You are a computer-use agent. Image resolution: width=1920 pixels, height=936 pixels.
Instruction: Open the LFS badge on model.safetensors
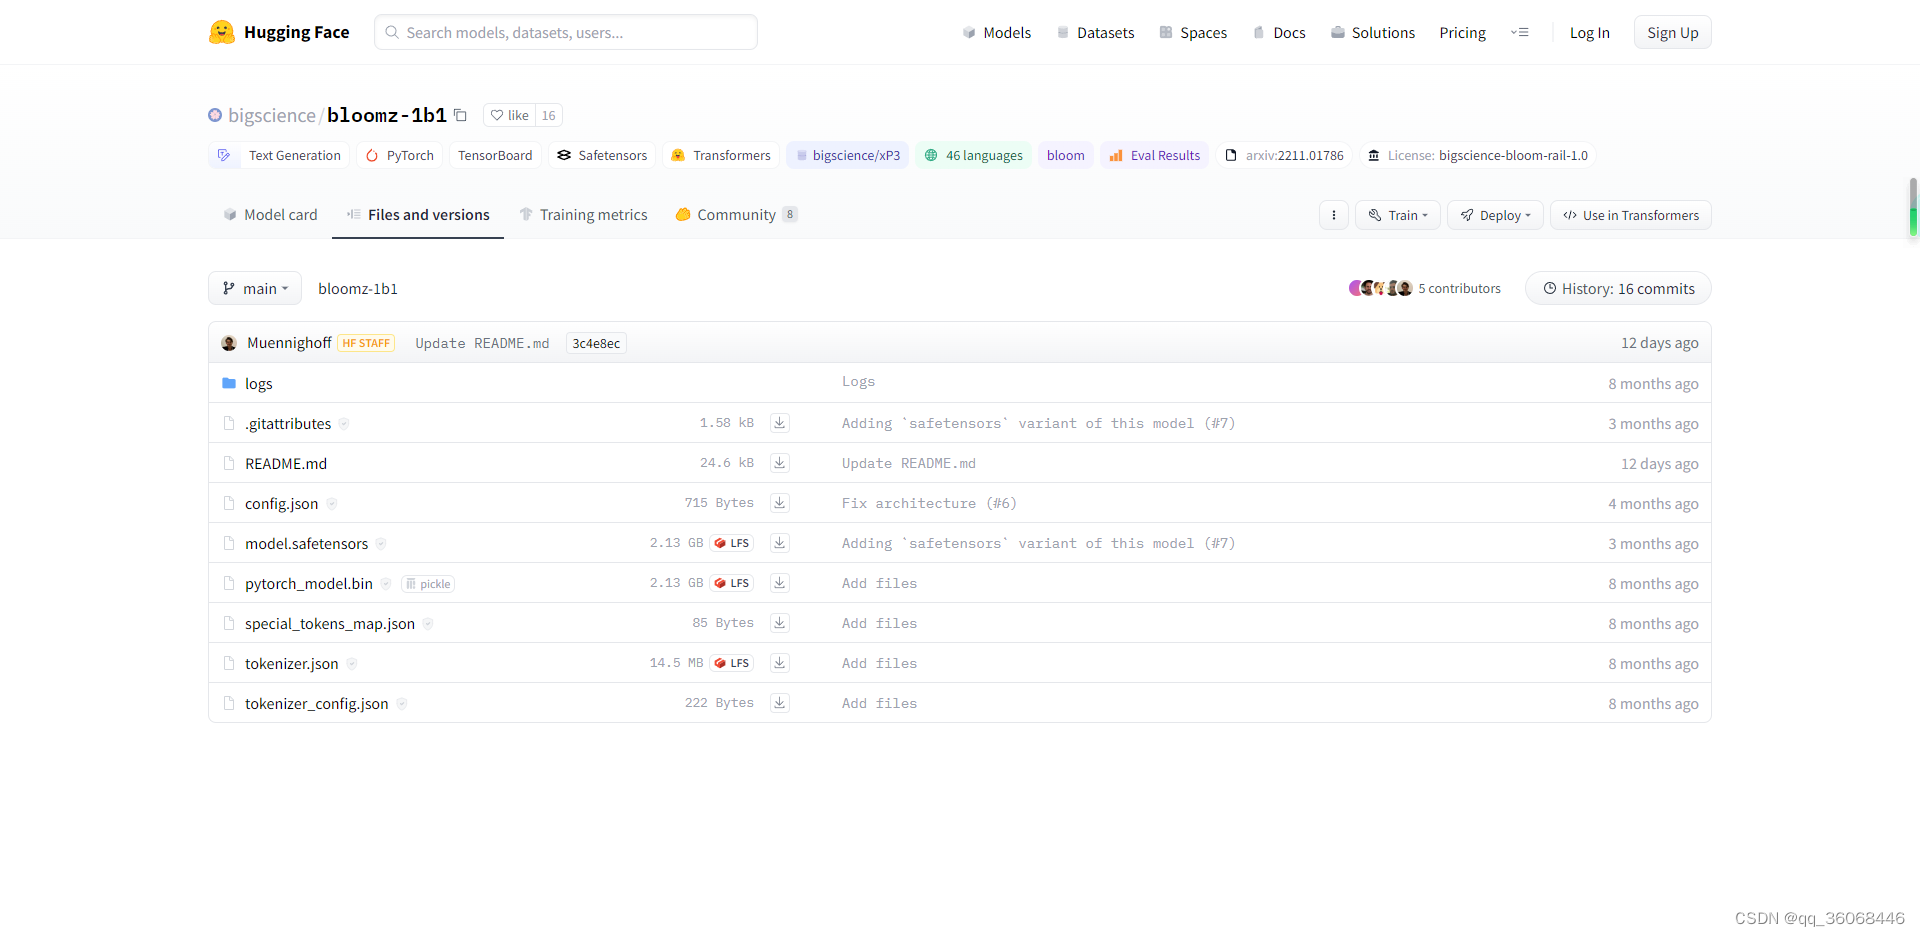[732, 543]
